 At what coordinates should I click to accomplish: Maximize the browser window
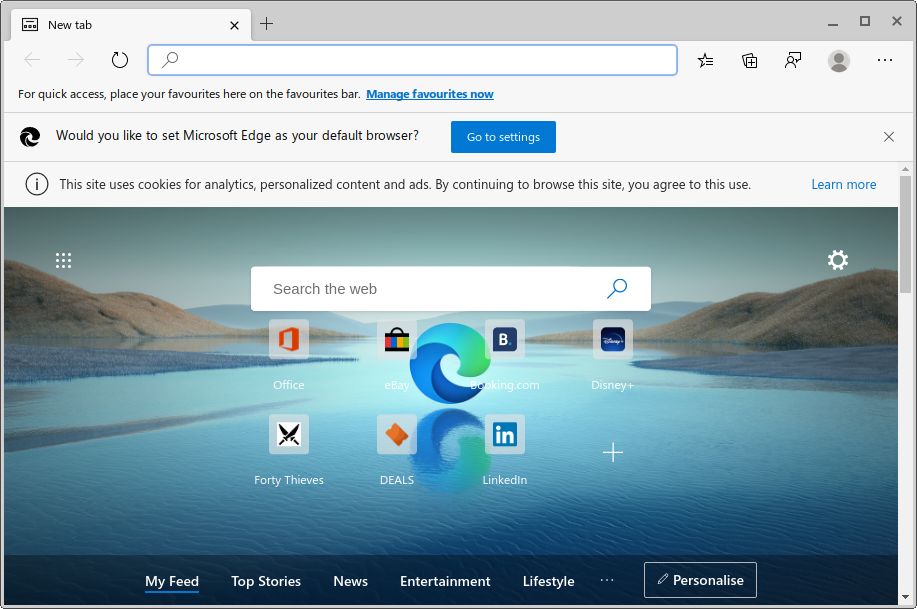[865, 22]
